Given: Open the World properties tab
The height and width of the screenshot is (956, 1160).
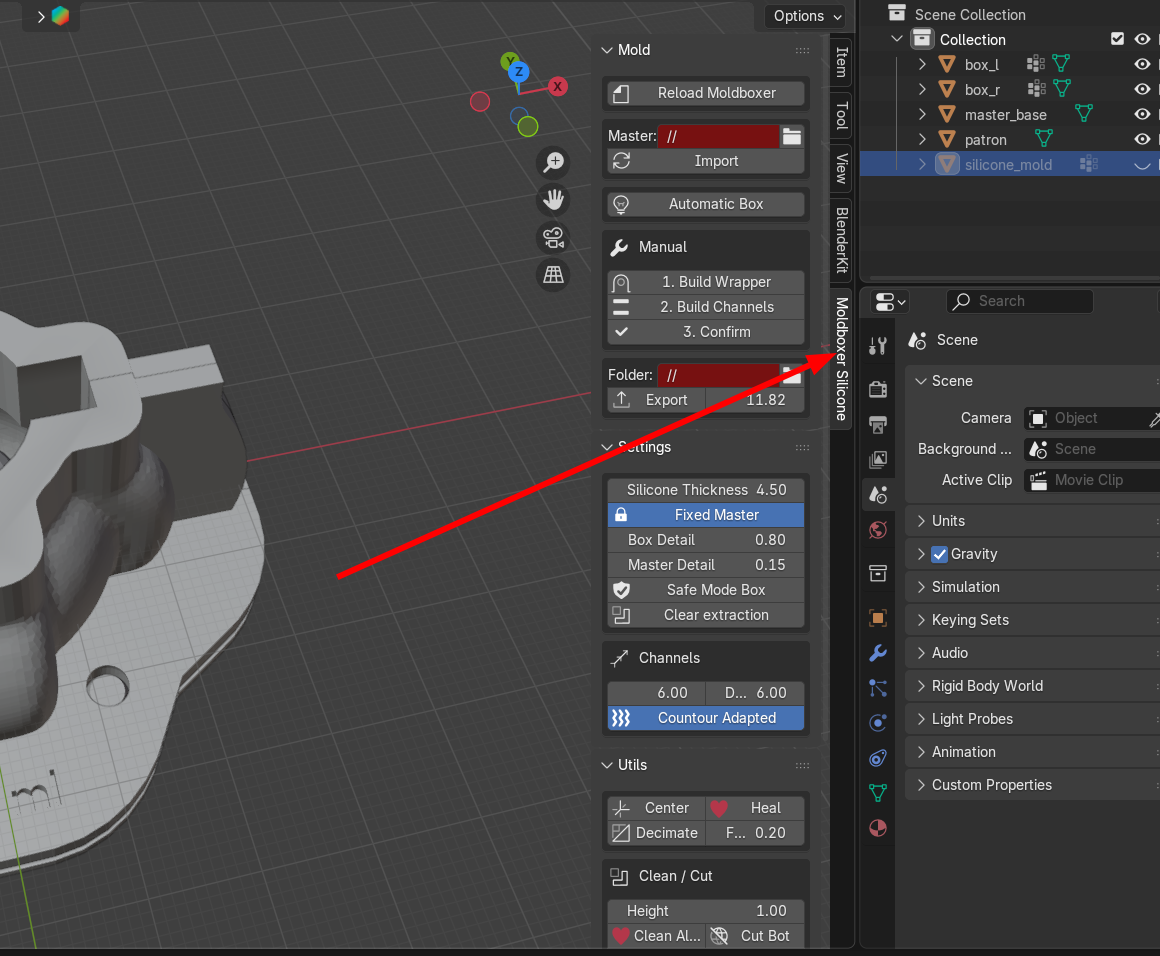Looking at the screenshot, I should 877,529.
